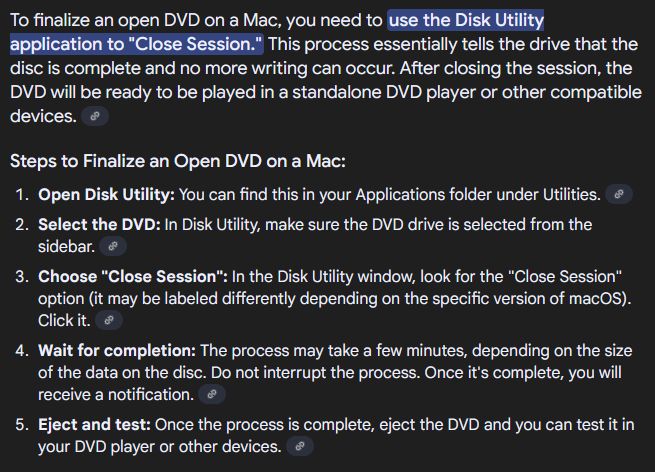Click the highlighted "use the Disk Utility" text
Screen dimensions: 655x472
(x=466, y=20)
